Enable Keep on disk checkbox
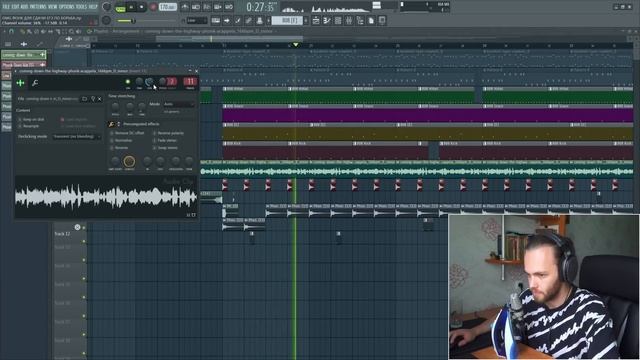Screen dimensions: 640x360 pos(20,119)
